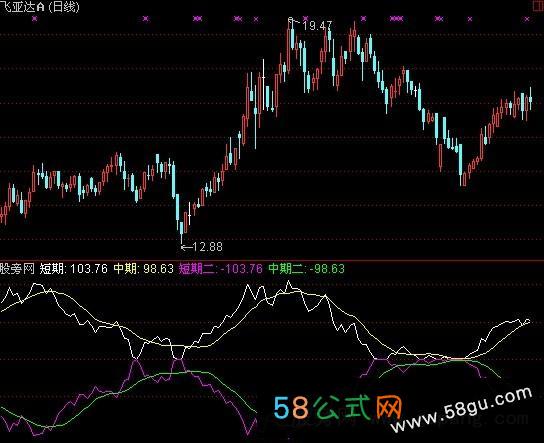This screenshot has height=443, width=544.
Task: Click the chart title 飞亚达A (日线)
Action: coord(40,7)
